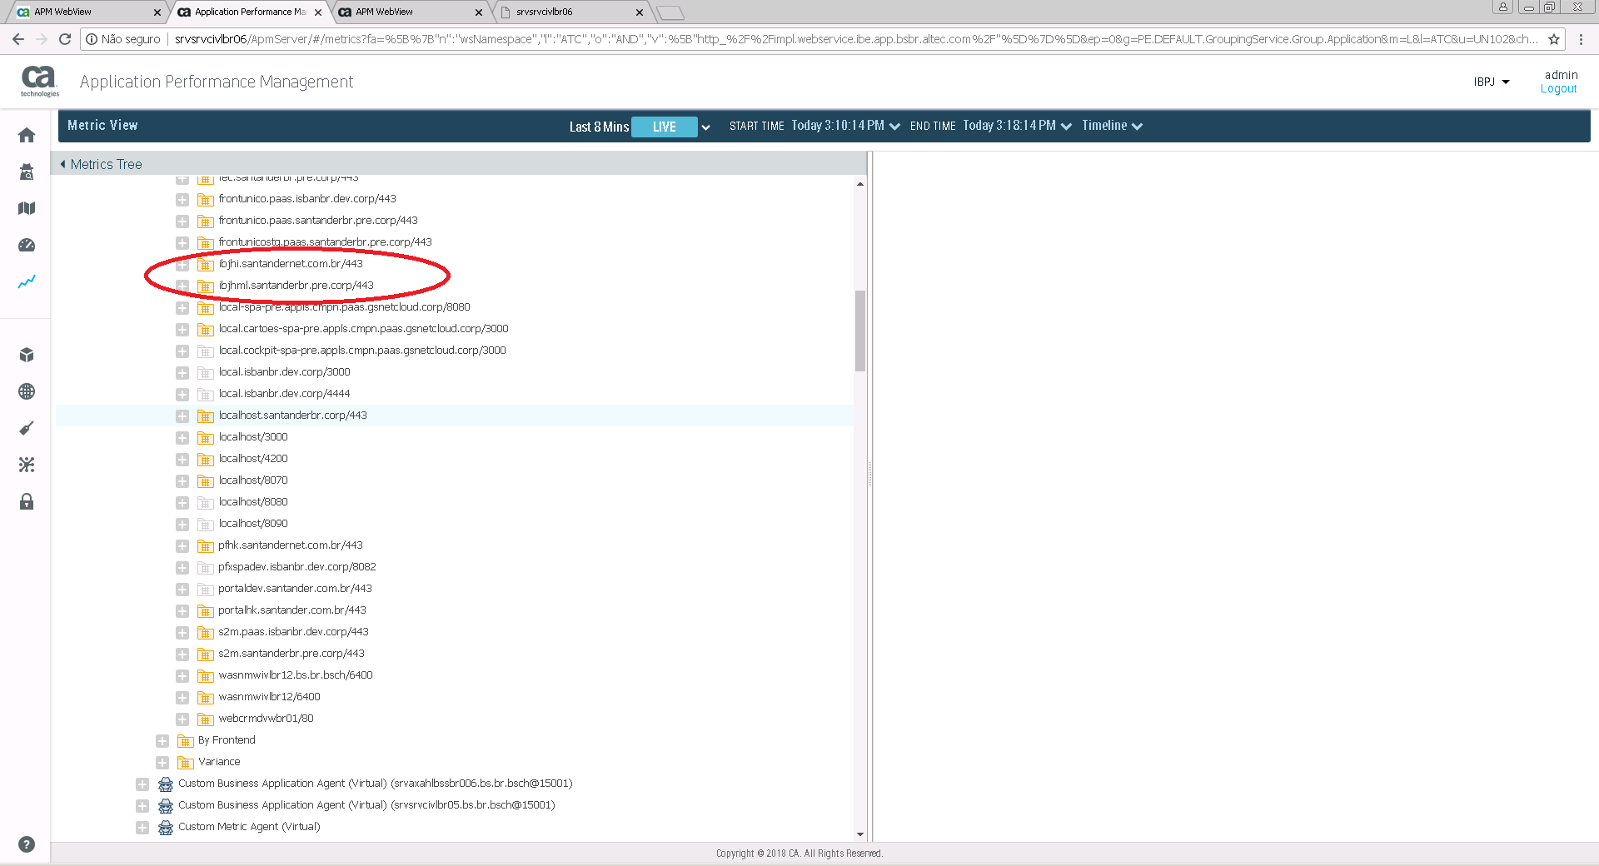Click the folder icon for Variance
The height and width of the screenshot is (866, 1599).
(185, 762)
